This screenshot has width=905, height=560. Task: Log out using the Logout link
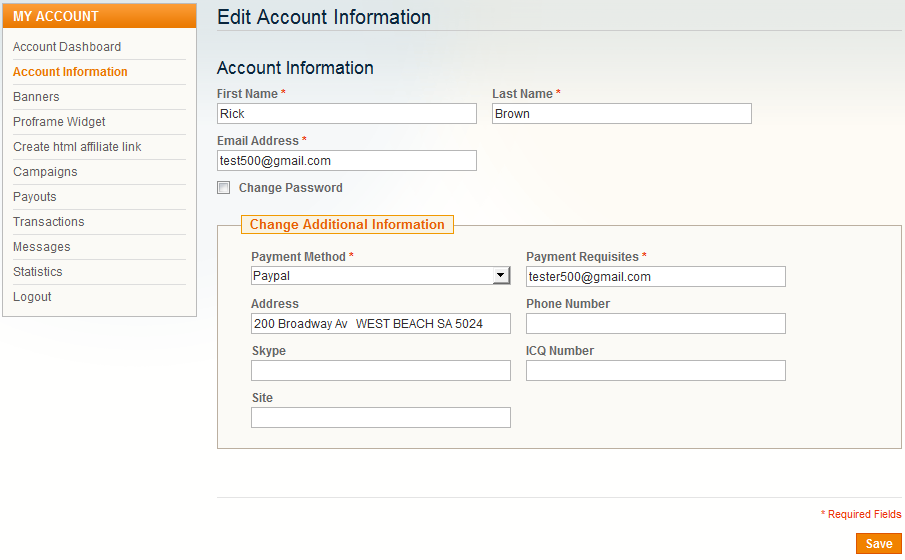click(x=32, y=297)
